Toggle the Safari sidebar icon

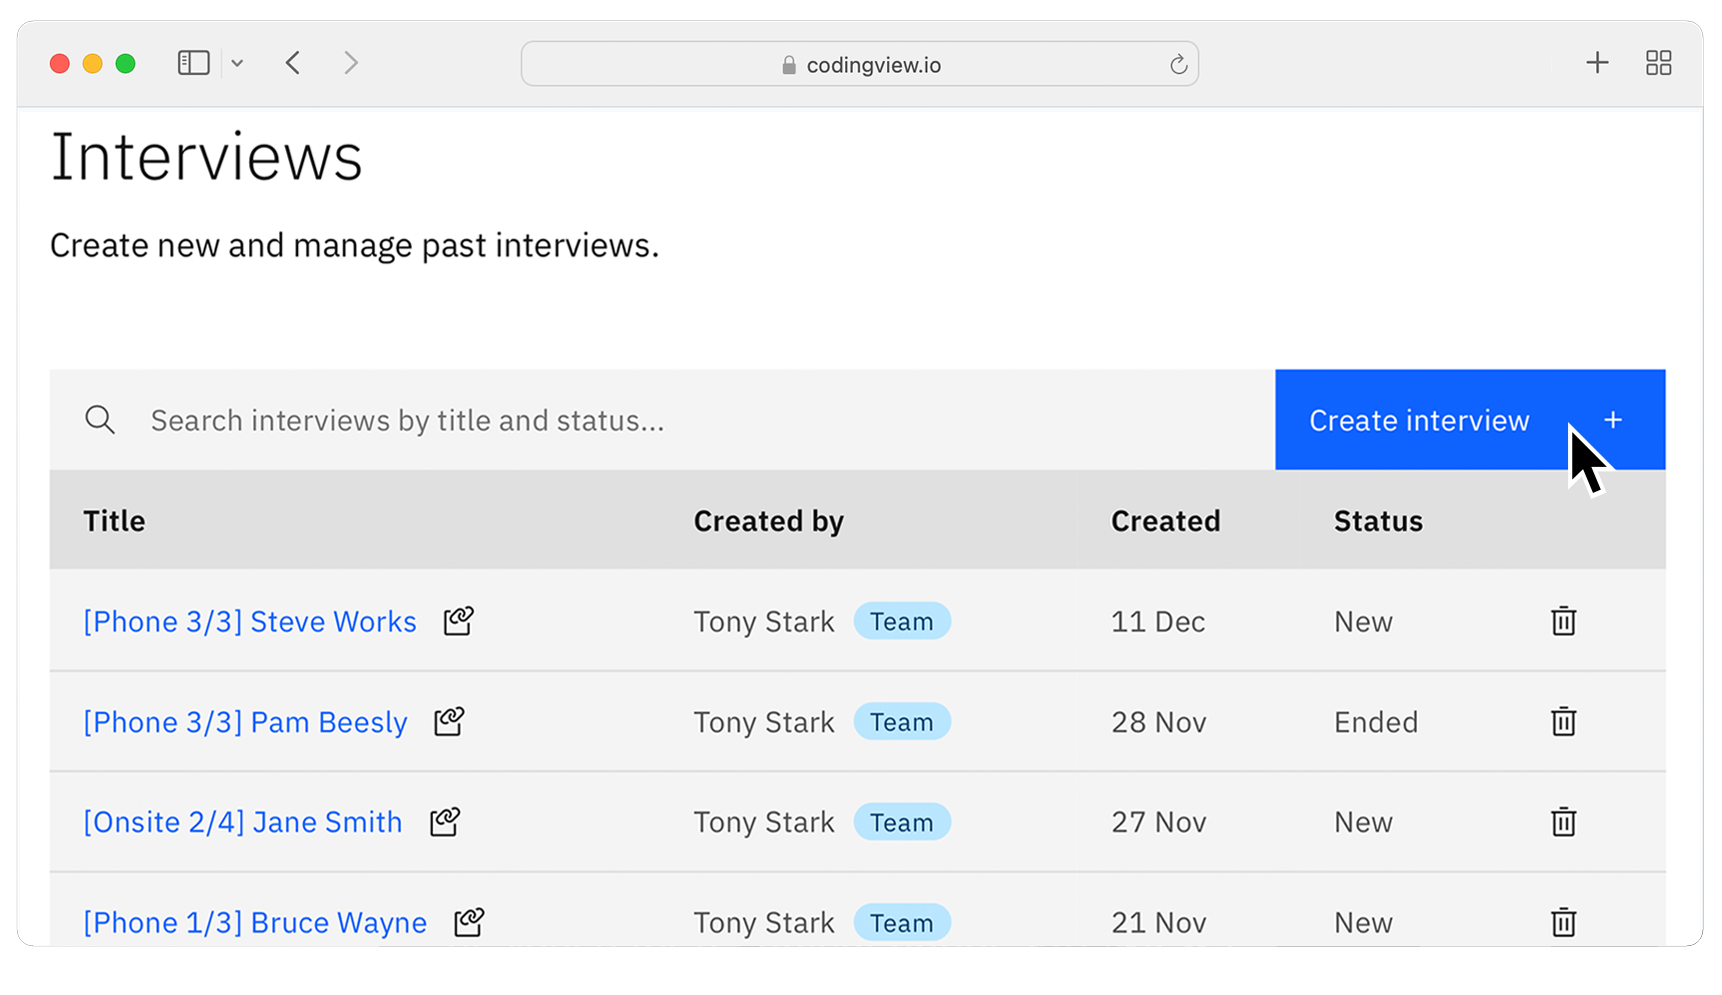193,63
